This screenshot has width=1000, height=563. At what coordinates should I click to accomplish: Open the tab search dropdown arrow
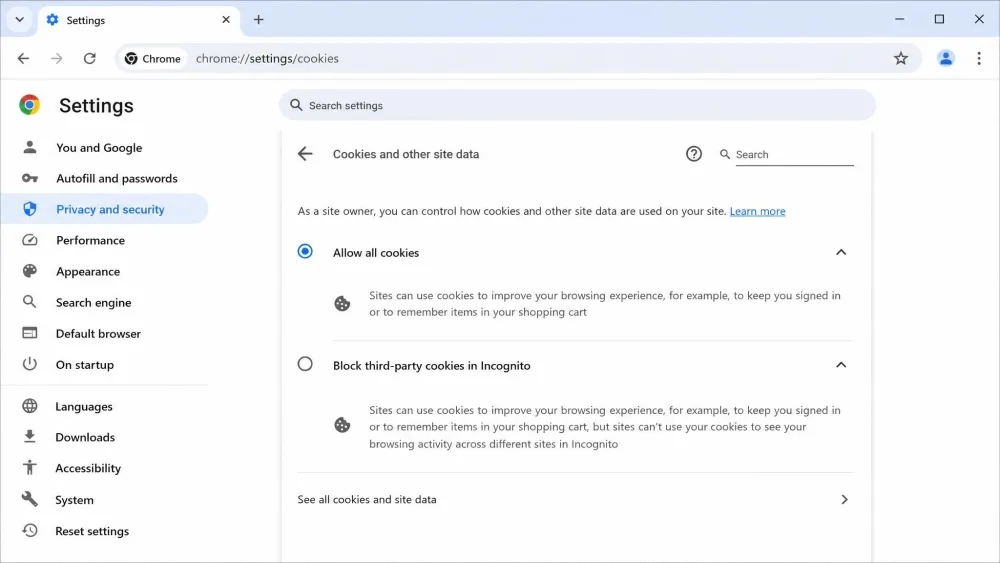(20, 20)
